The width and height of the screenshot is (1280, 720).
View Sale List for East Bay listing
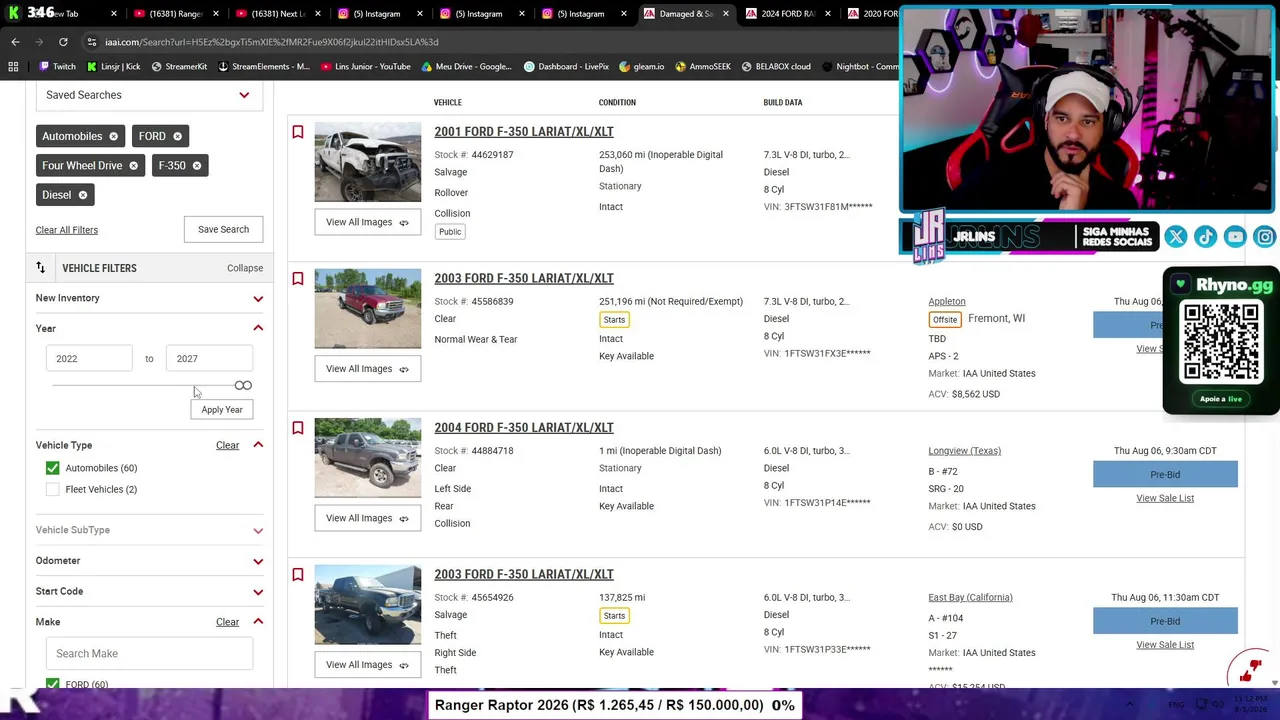[x=1165, y=645]
